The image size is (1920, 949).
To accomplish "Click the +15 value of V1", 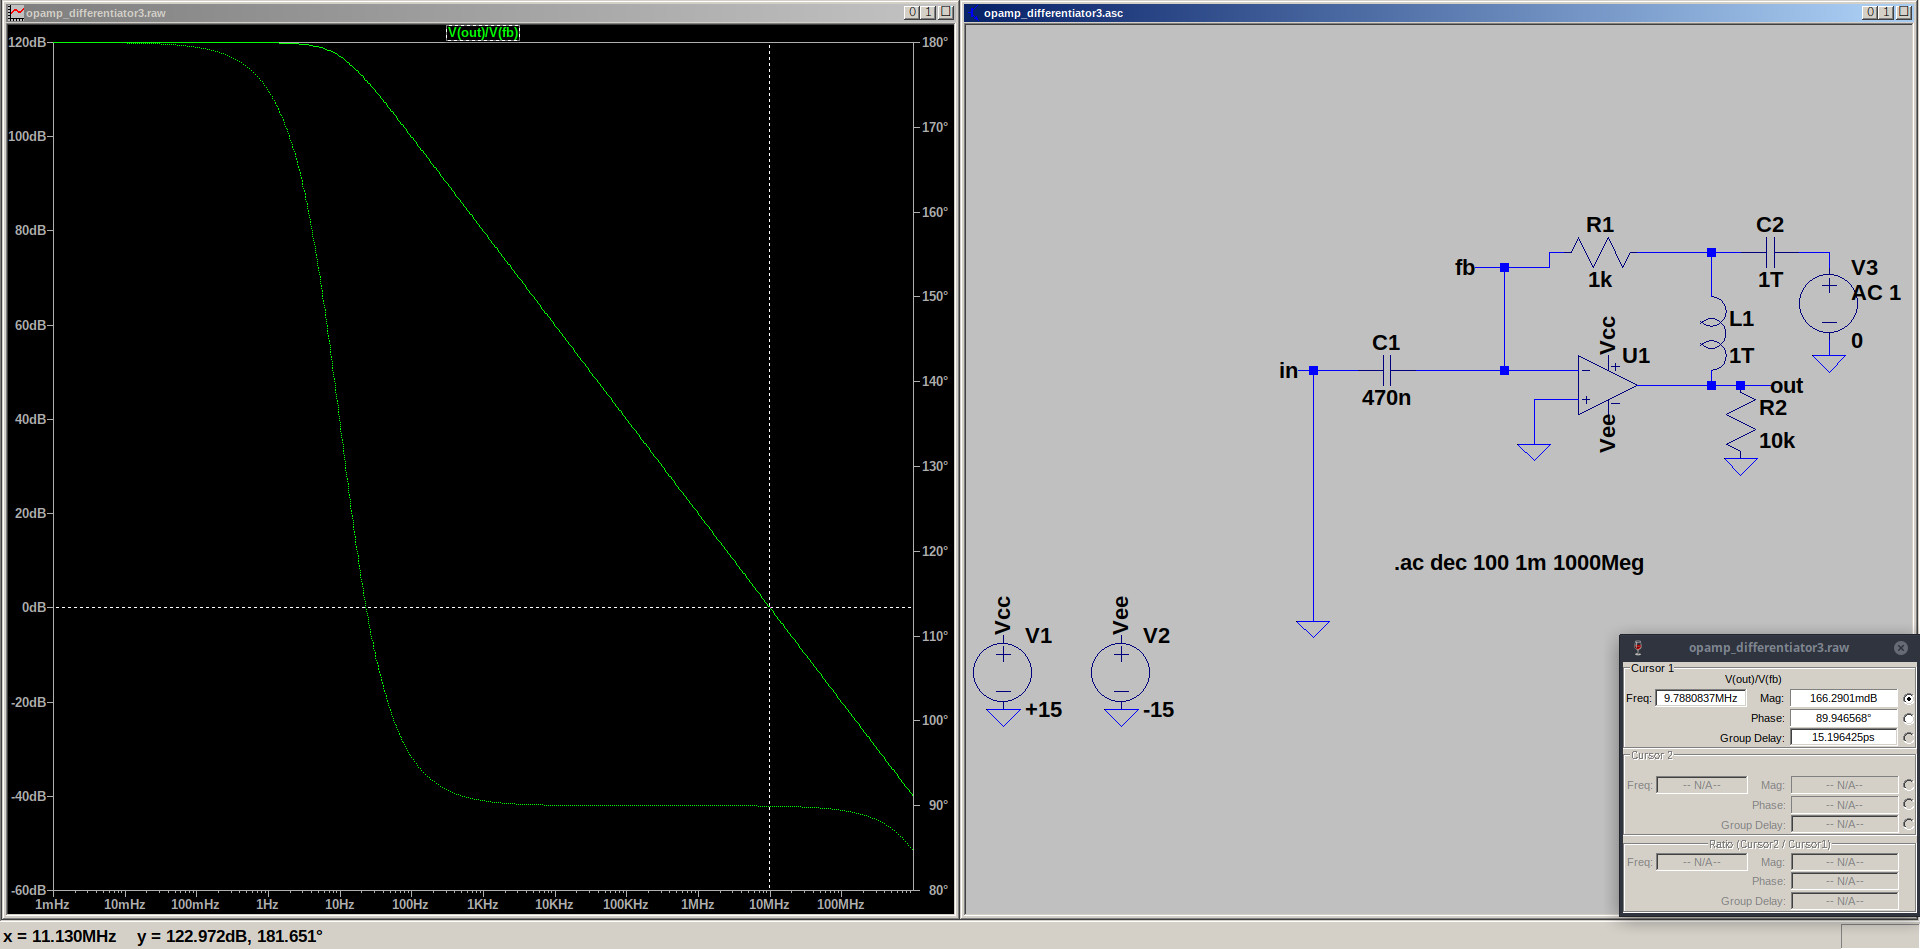I will pos(1043,710).
